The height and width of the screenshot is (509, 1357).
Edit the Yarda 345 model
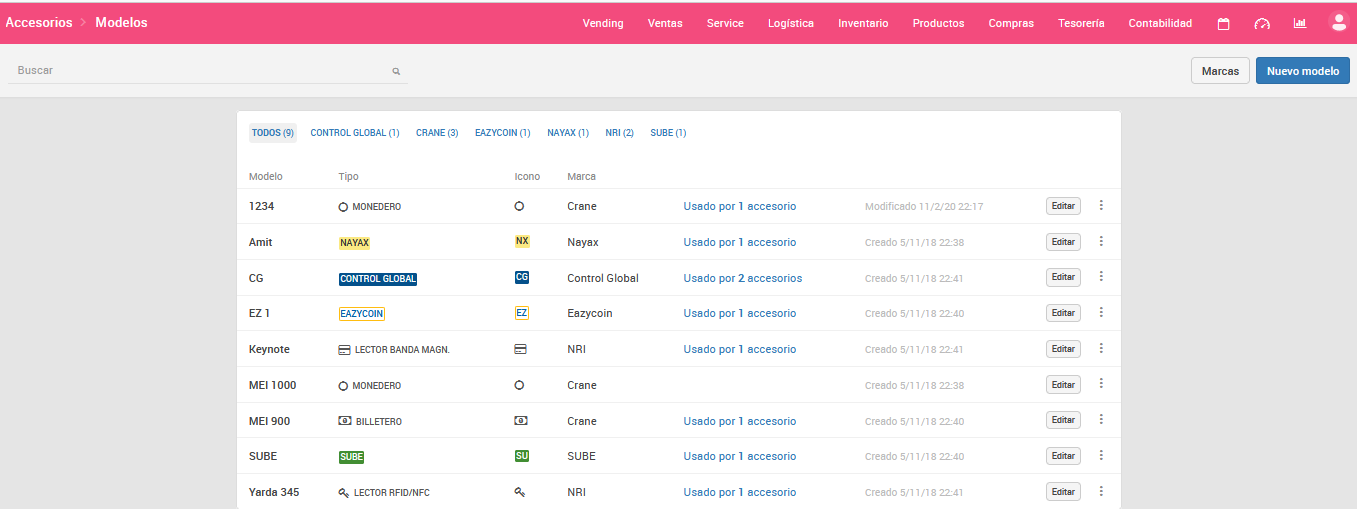click(x=1063, y=492)
